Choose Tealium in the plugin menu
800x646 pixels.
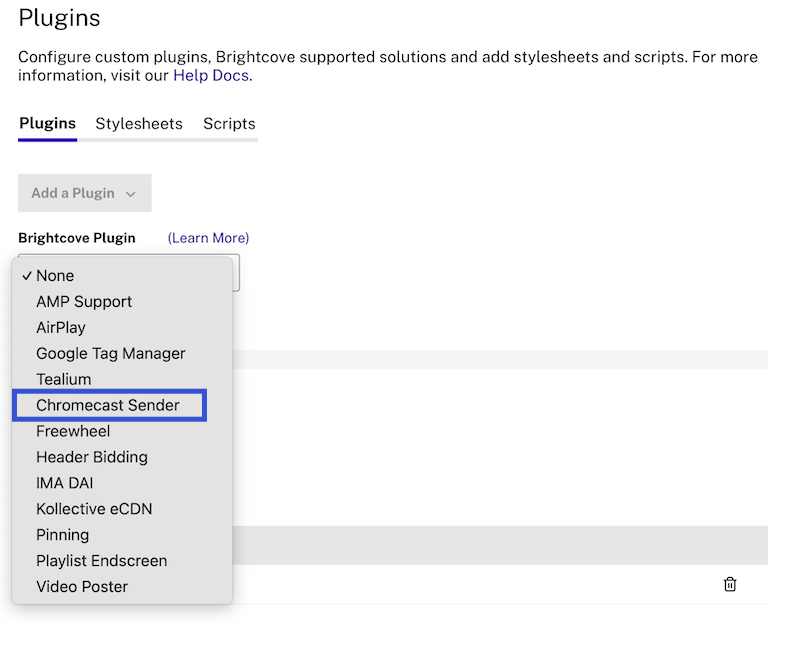[64, 380]
